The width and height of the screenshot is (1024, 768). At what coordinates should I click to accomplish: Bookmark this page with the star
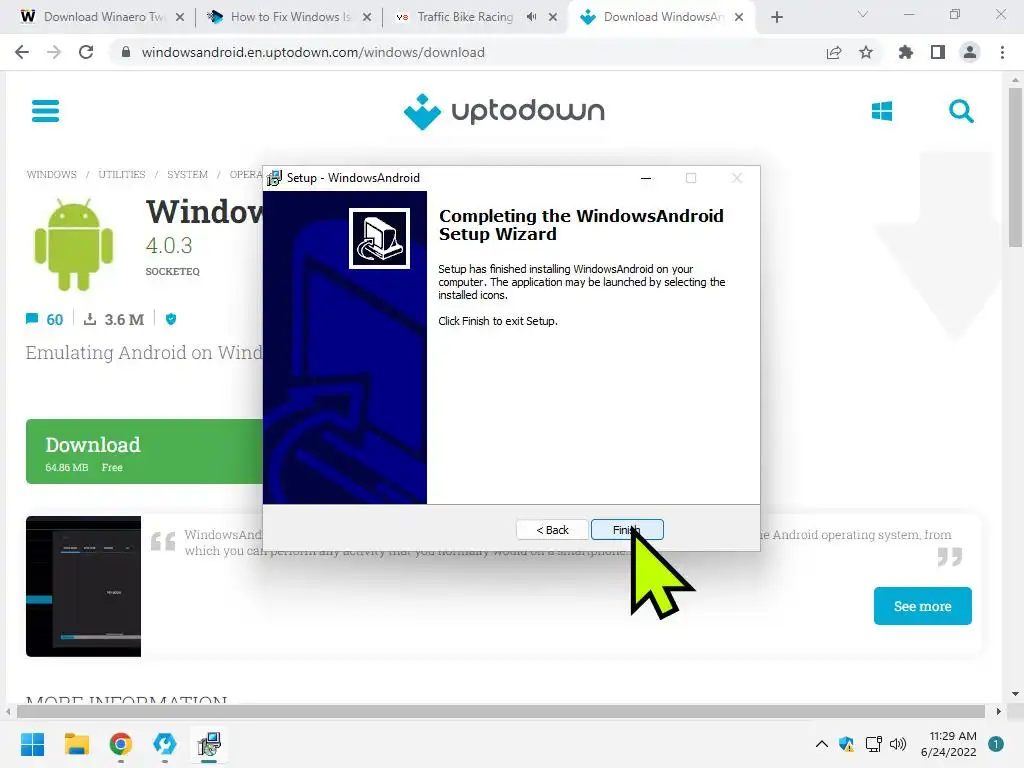tap(866, 52)
